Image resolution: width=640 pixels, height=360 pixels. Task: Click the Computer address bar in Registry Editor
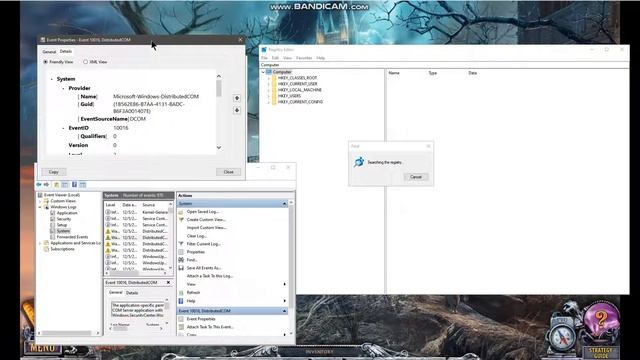pyautogui.click(x=444, y=65)
